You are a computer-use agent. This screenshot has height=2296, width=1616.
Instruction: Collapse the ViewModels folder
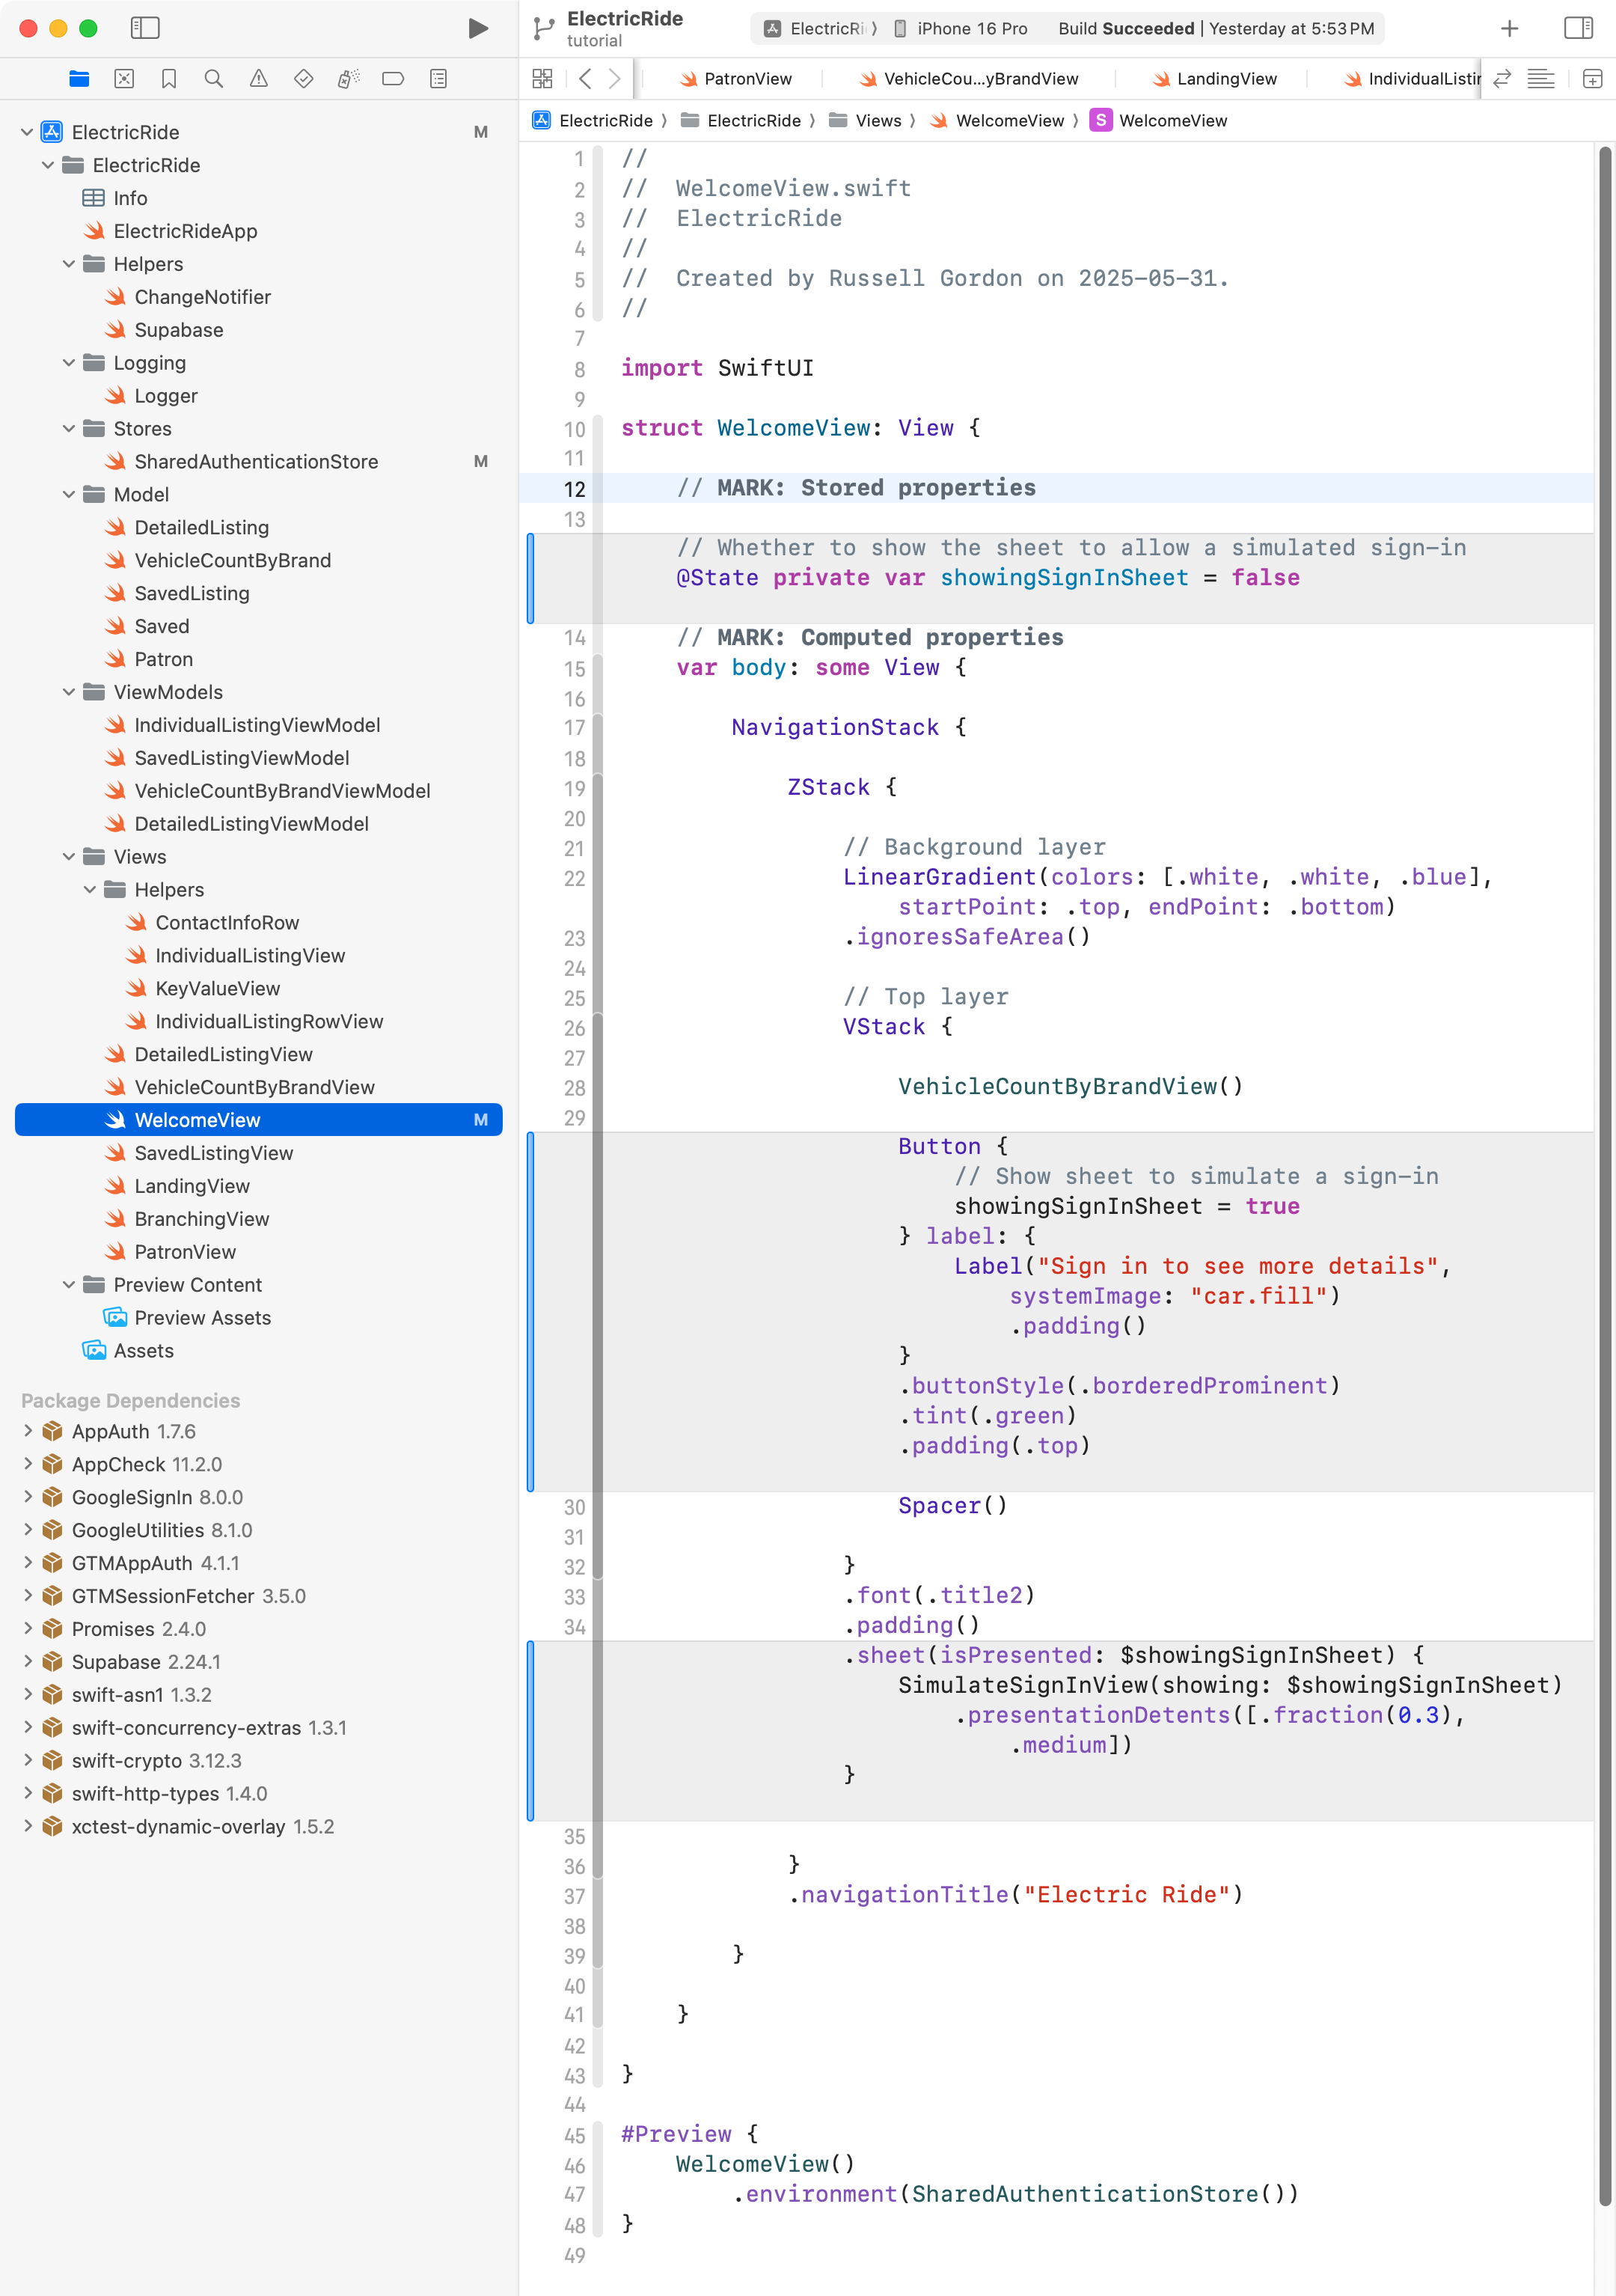tap(69, 692)
